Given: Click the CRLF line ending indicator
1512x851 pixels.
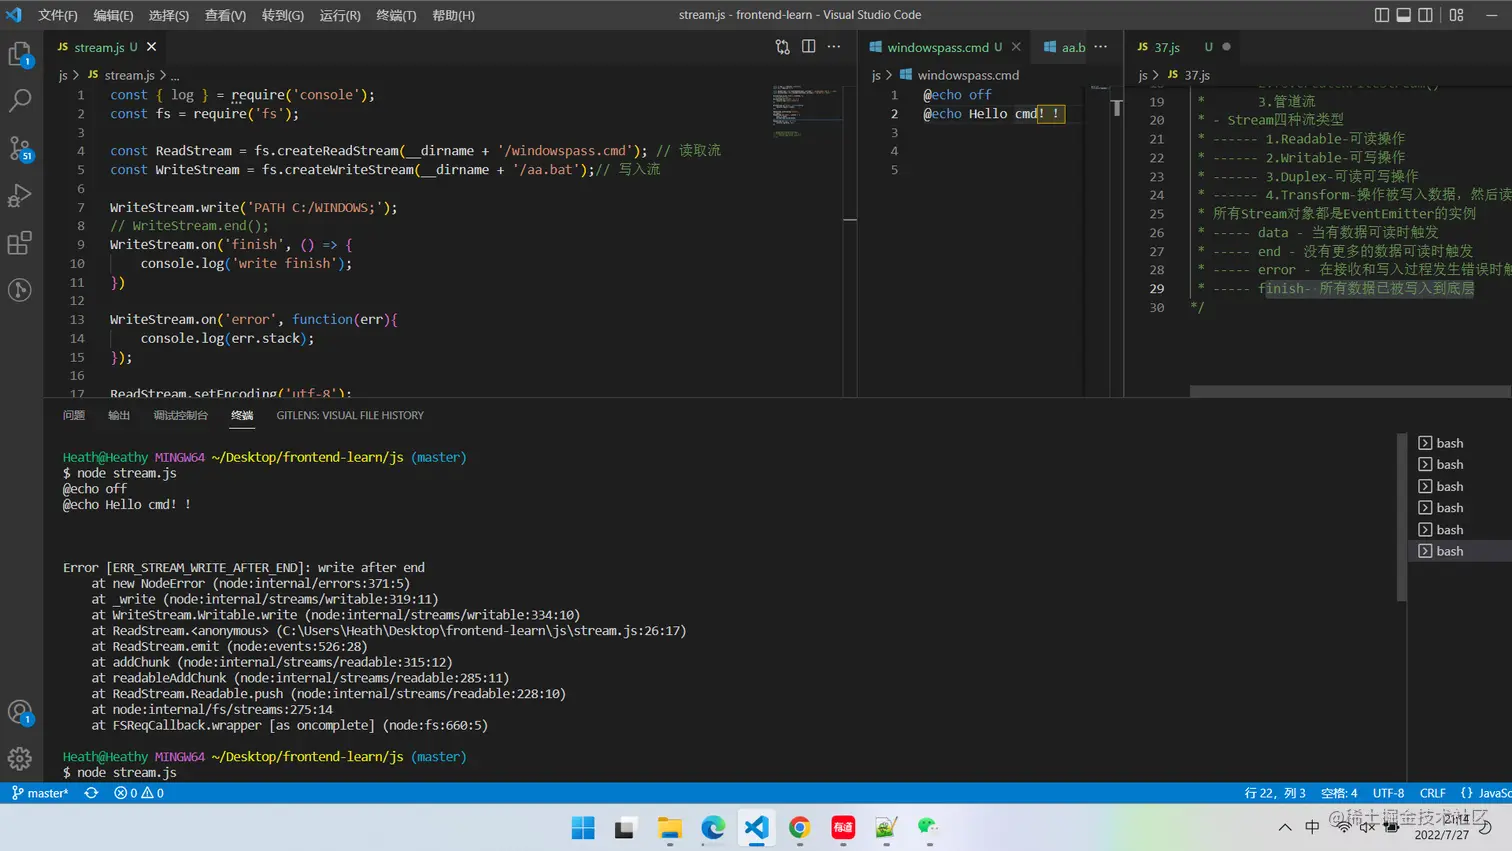Looking at the screenshot, I should click(1432, 793).
